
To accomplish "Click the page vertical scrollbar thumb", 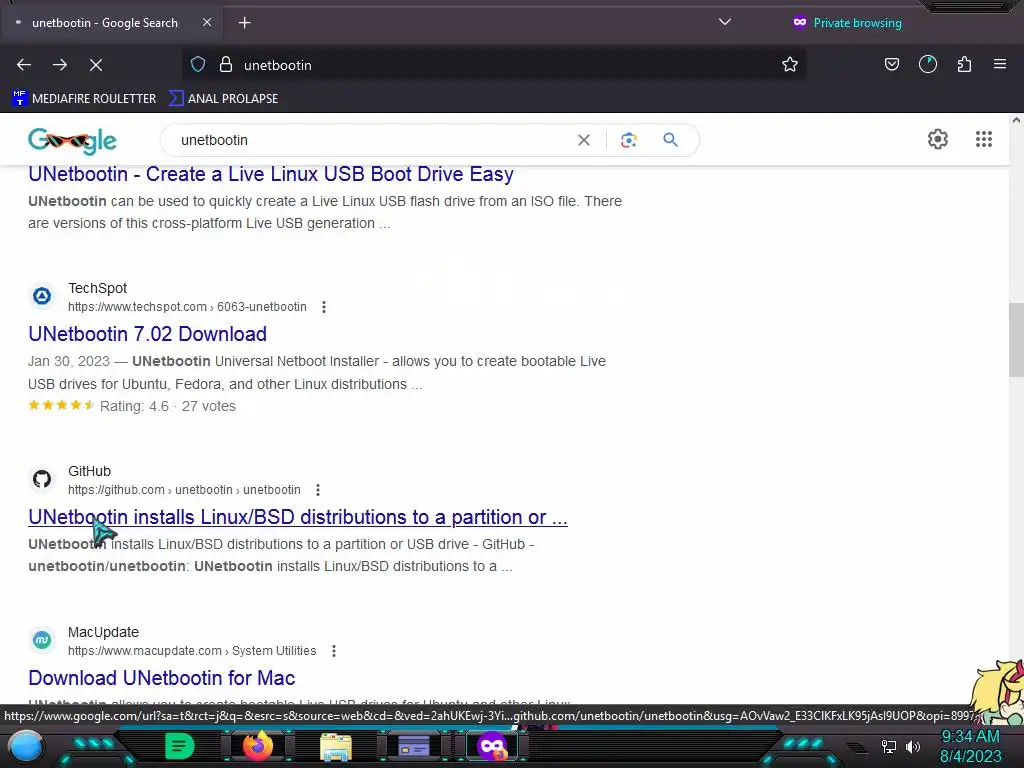I will (x=1016, y=340).
